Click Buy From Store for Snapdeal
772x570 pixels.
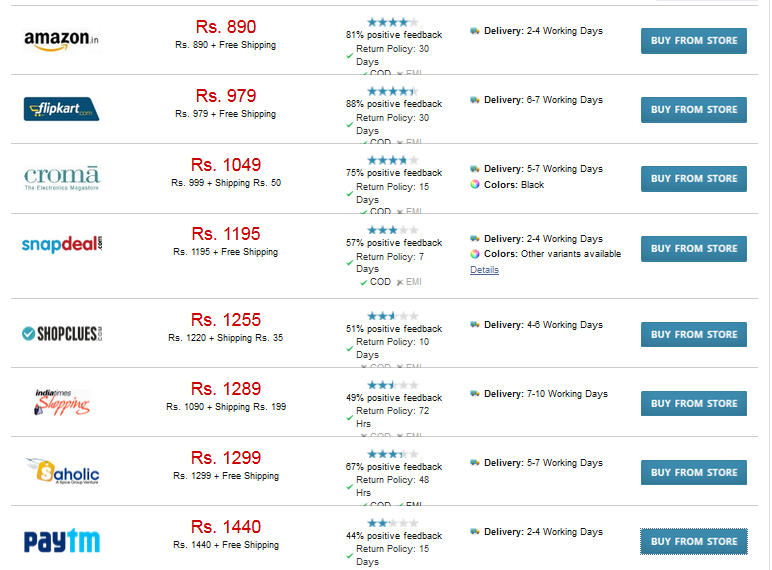pyautogui.click(x=693, y=249)
